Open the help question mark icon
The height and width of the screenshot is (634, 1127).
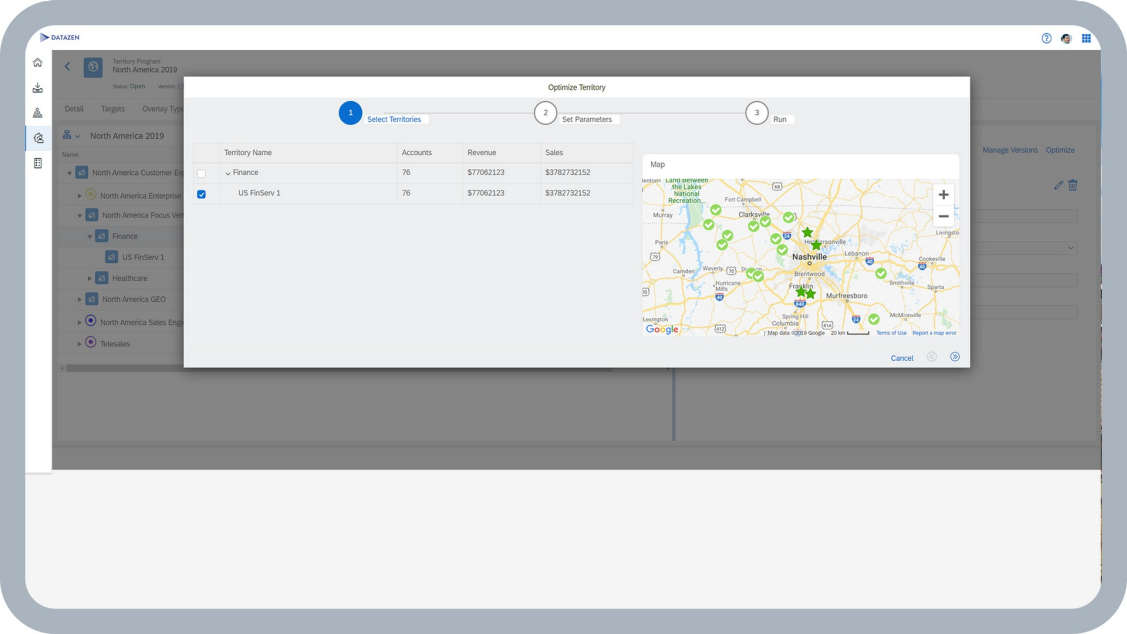[1046, 38]
